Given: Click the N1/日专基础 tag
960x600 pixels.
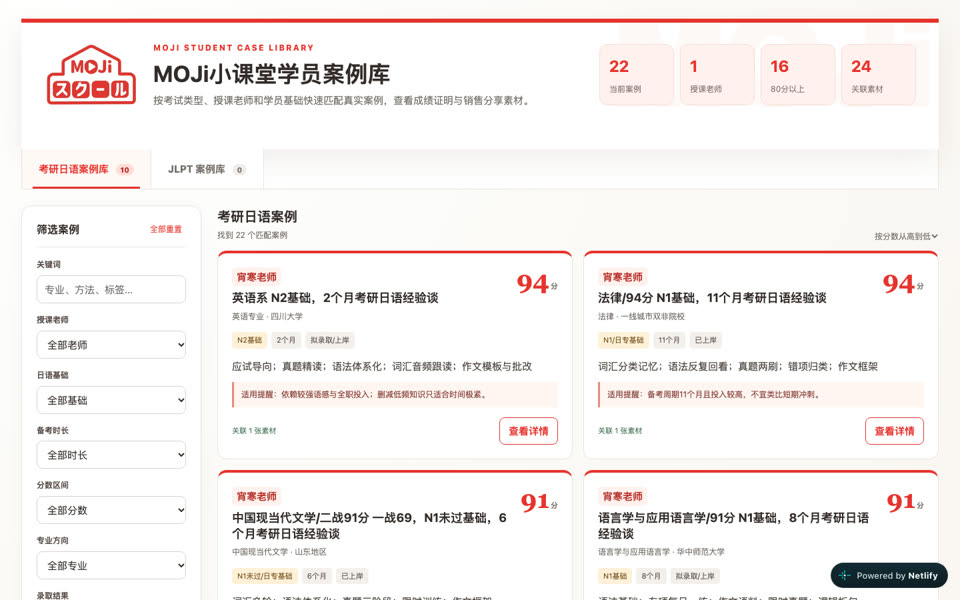Looking at the screenshot, I should tap(623, 340).
